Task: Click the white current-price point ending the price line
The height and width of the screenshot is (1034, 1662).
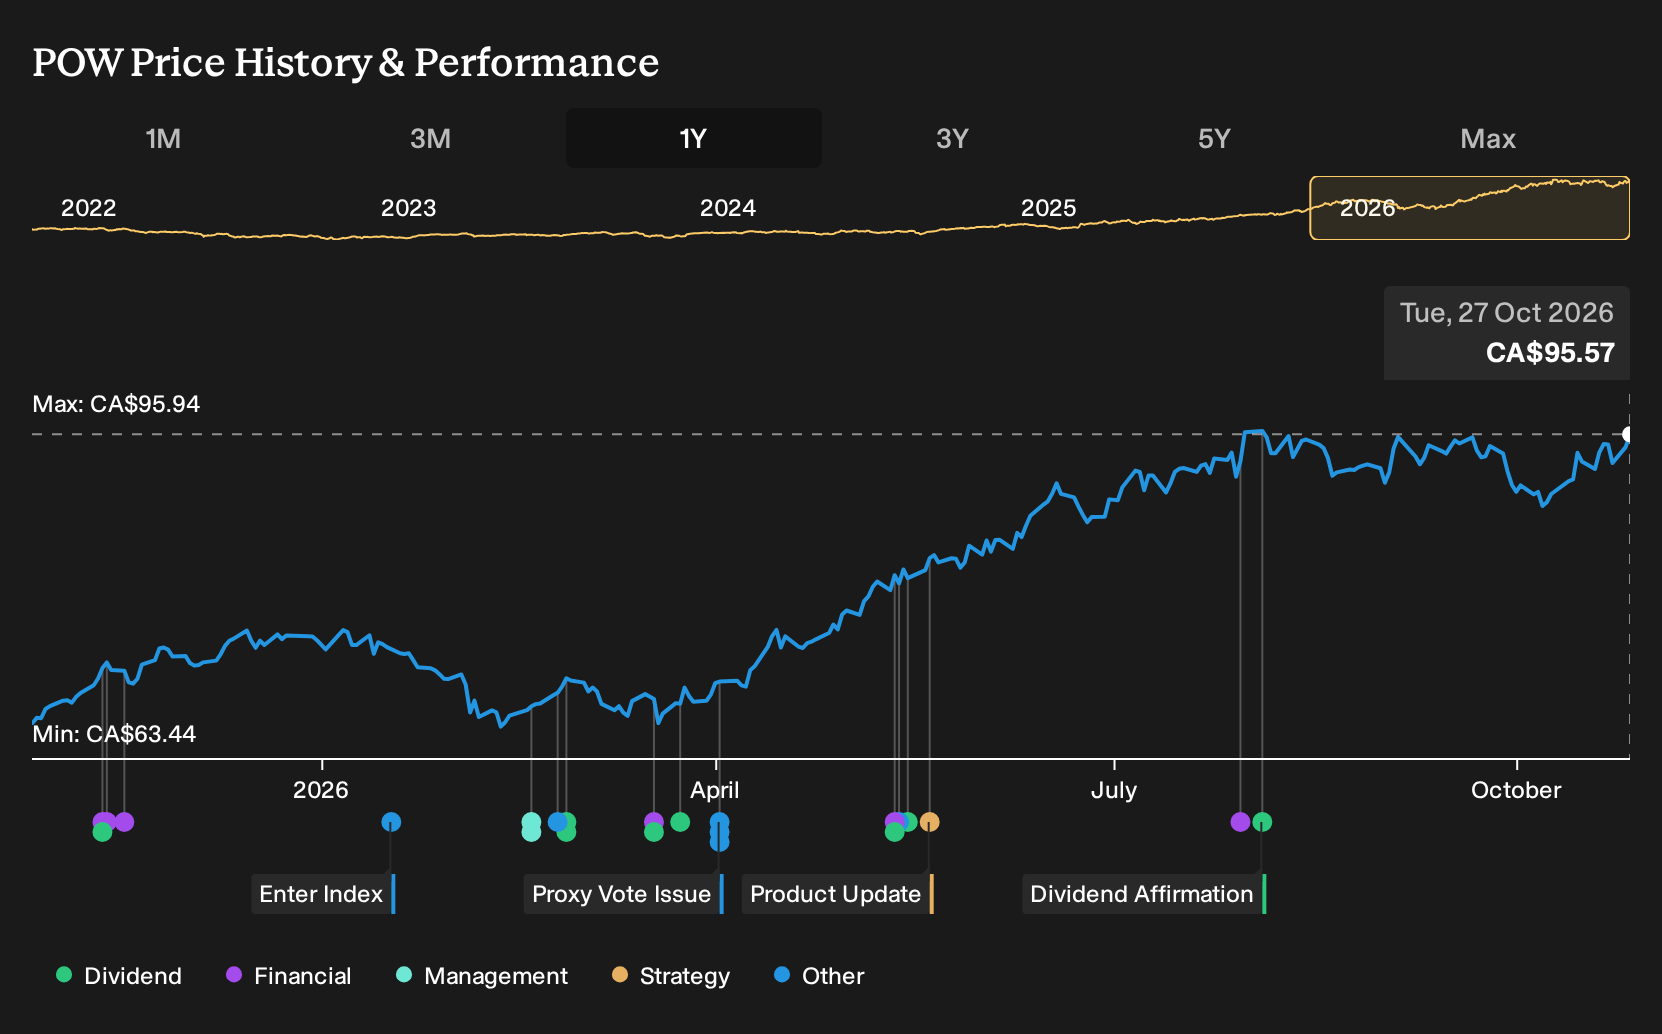Action: tap(1628, 434)
